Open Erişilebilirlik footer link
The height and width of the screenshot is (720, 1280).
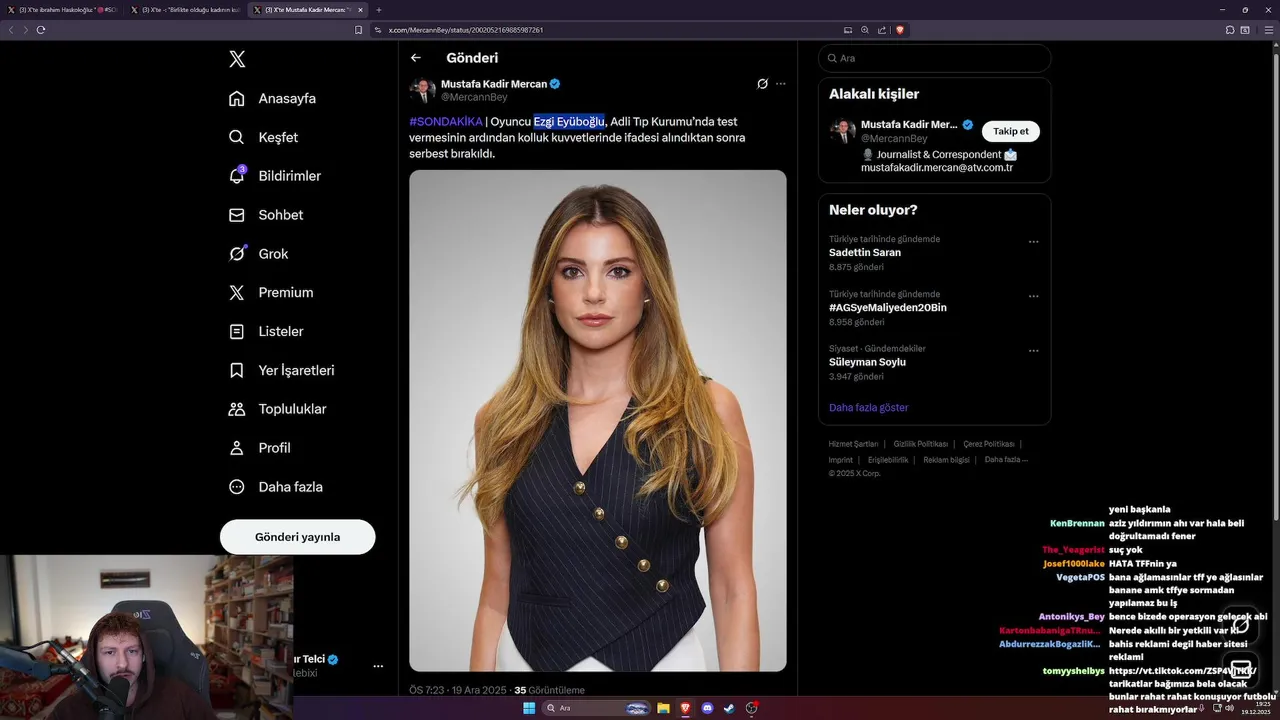click(888, 460)
